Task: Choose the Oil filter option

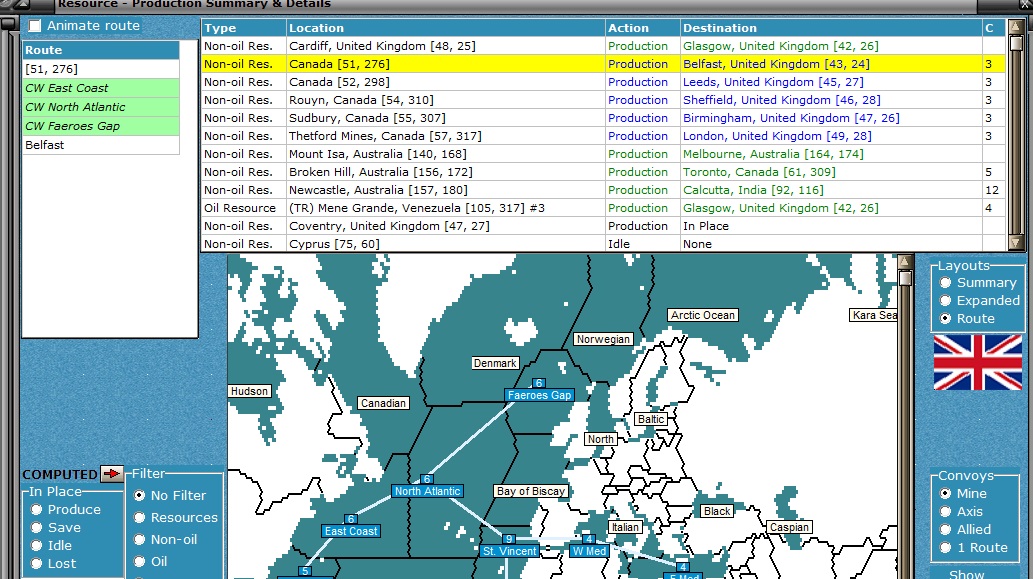Action: (140, 561)
